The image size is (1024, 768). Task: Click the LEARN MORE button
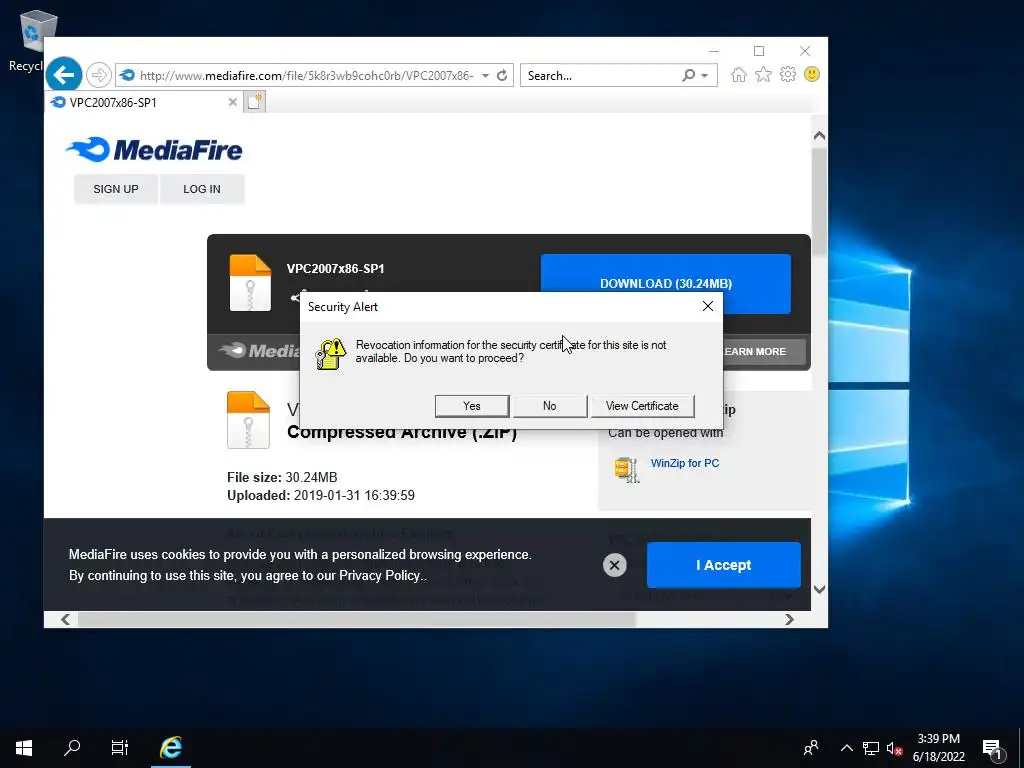tap(763, 351)
